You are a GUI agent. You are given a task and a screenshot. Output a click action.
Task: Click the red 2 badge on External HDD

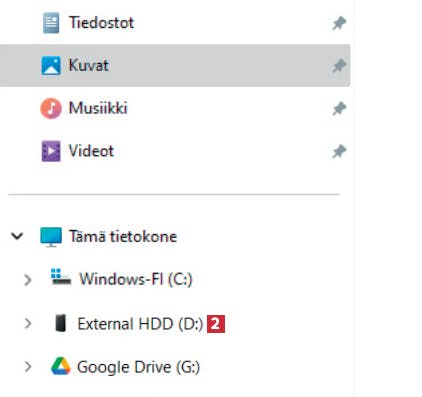coord(216,324)
